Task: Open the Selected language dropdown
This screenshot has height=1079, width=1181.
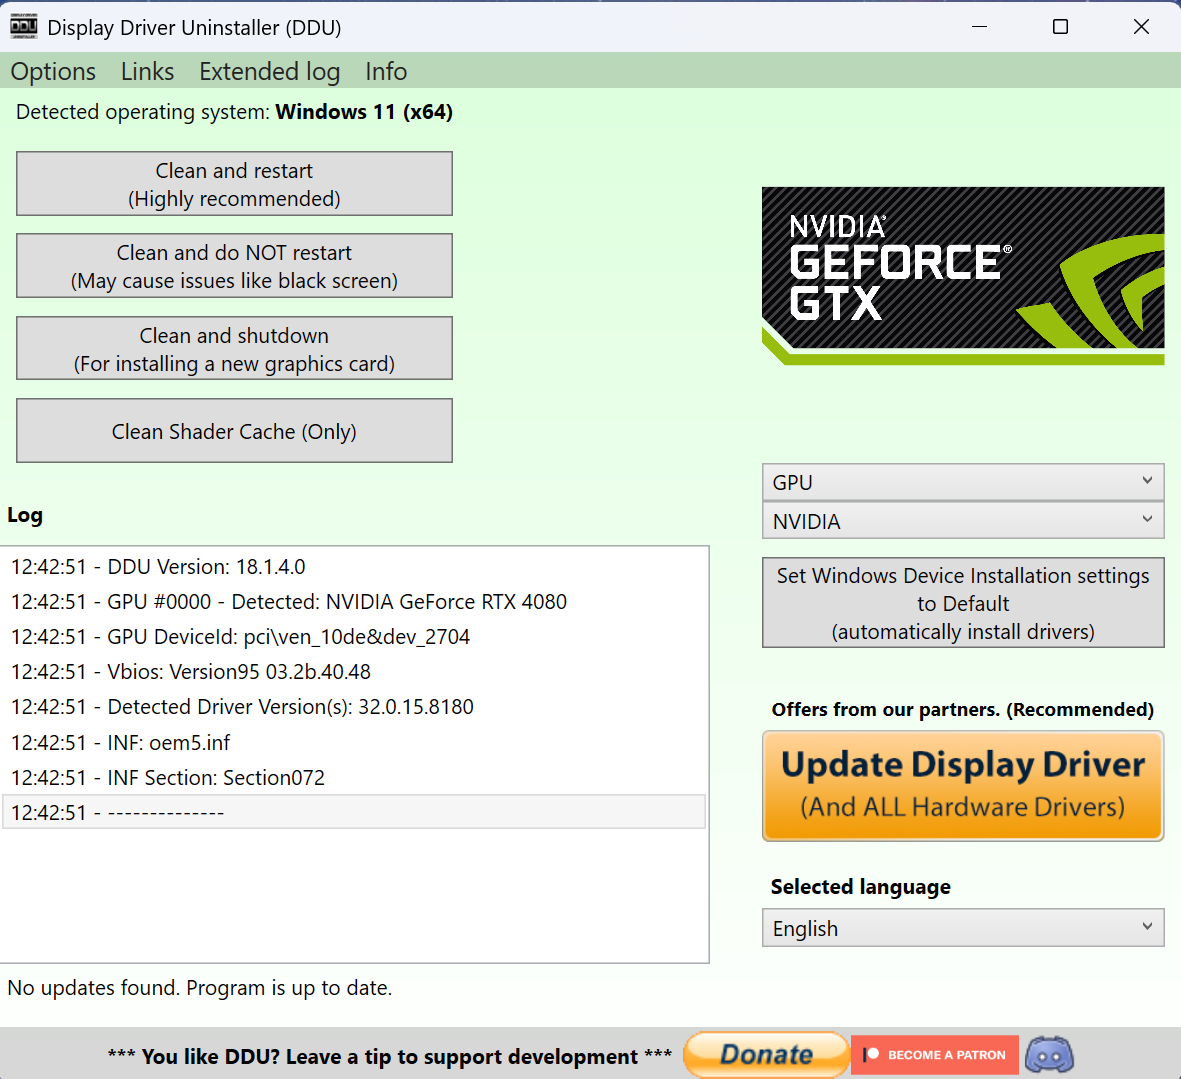Action: pos(962,928)
